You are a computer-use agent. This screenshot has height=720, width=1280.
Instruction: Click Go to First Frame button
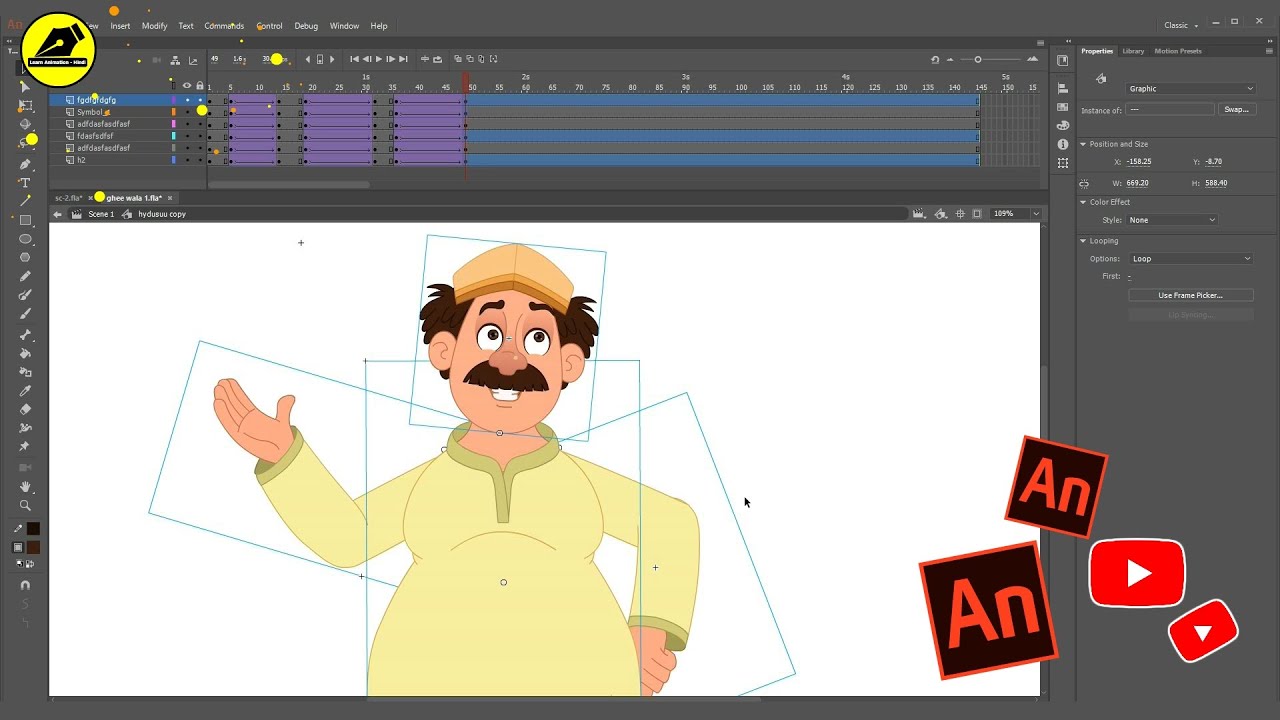coord(354,59)
